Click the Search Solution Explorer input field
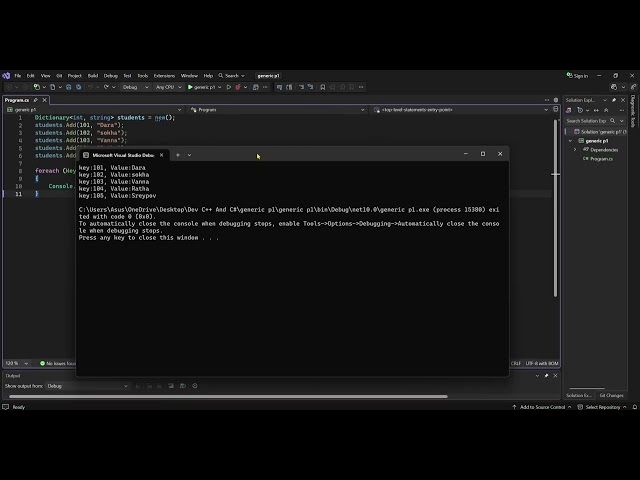This screenshot has height=480, width=640. [x=588, y=121]
